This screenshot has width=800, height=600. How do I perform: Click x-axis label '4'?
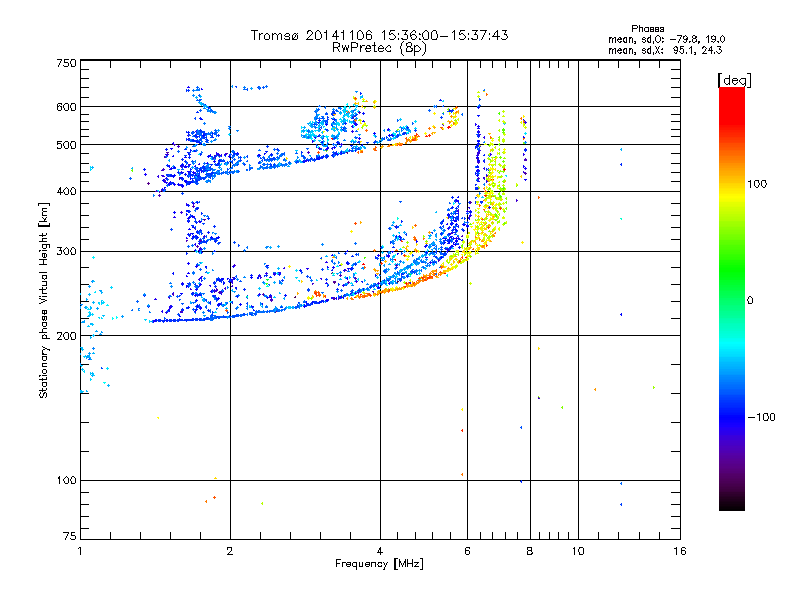point(380,551)
